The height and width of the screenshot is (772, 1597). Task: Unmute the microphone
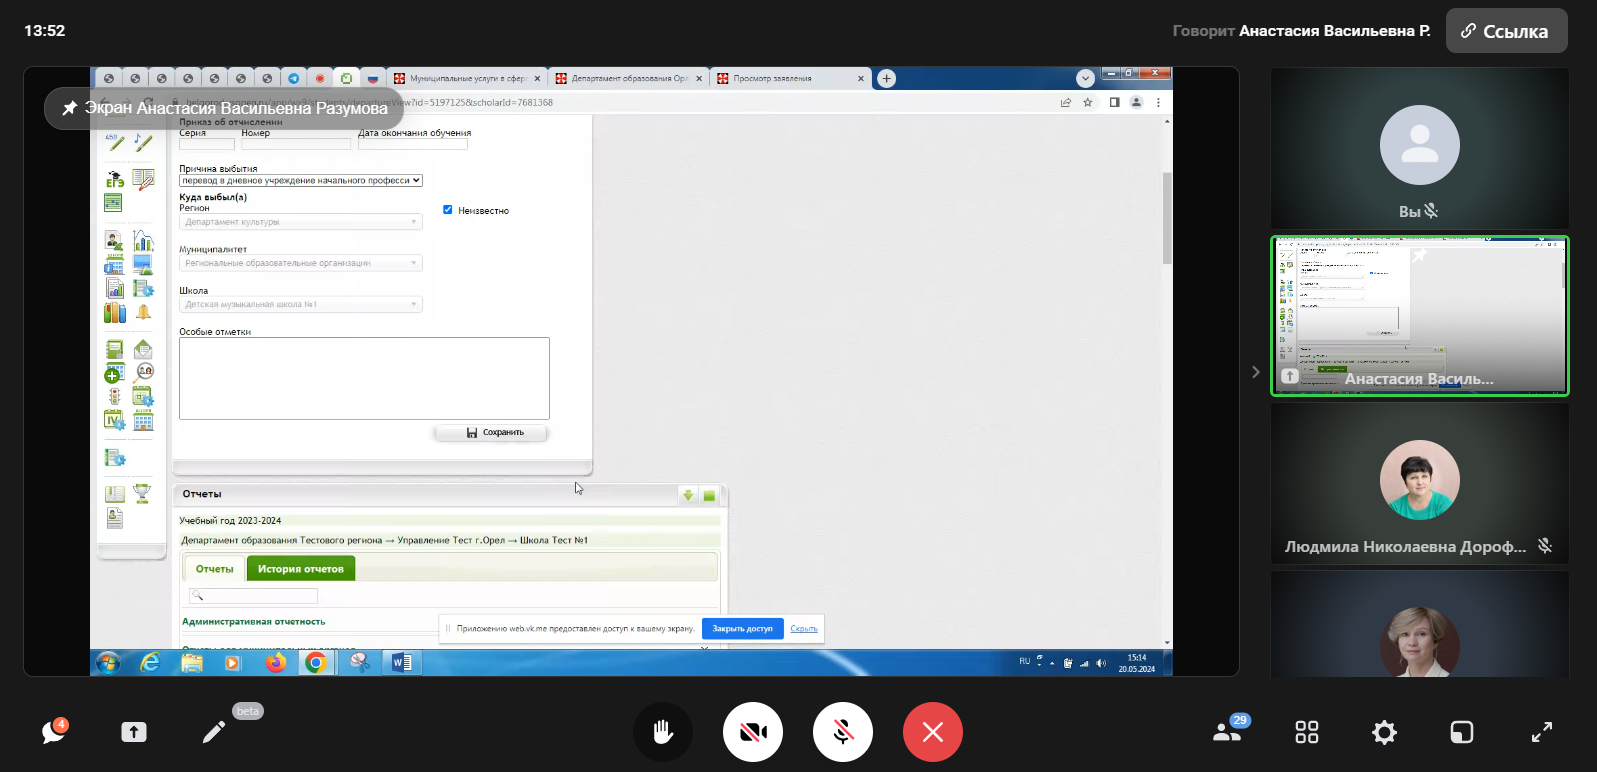point(842,732)
